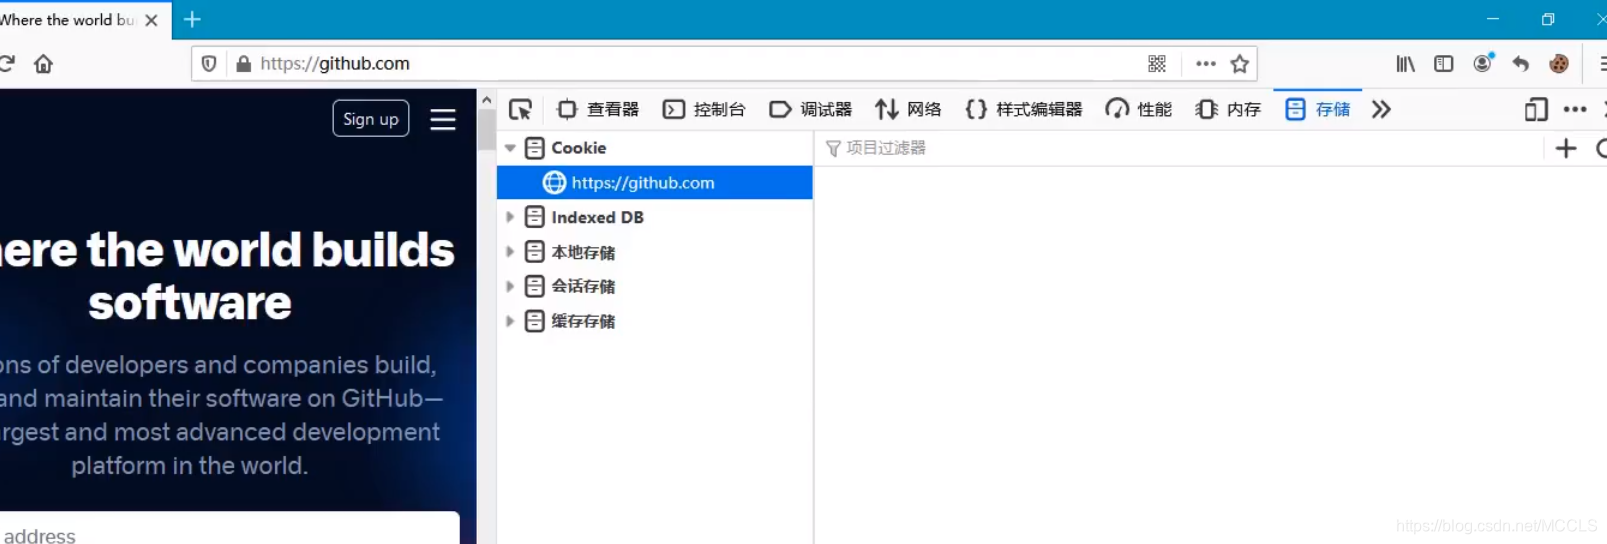The height and width of the screenshot is (544, 1607).
Task: Select the 缓存存储 label
Action: point(583,321)
